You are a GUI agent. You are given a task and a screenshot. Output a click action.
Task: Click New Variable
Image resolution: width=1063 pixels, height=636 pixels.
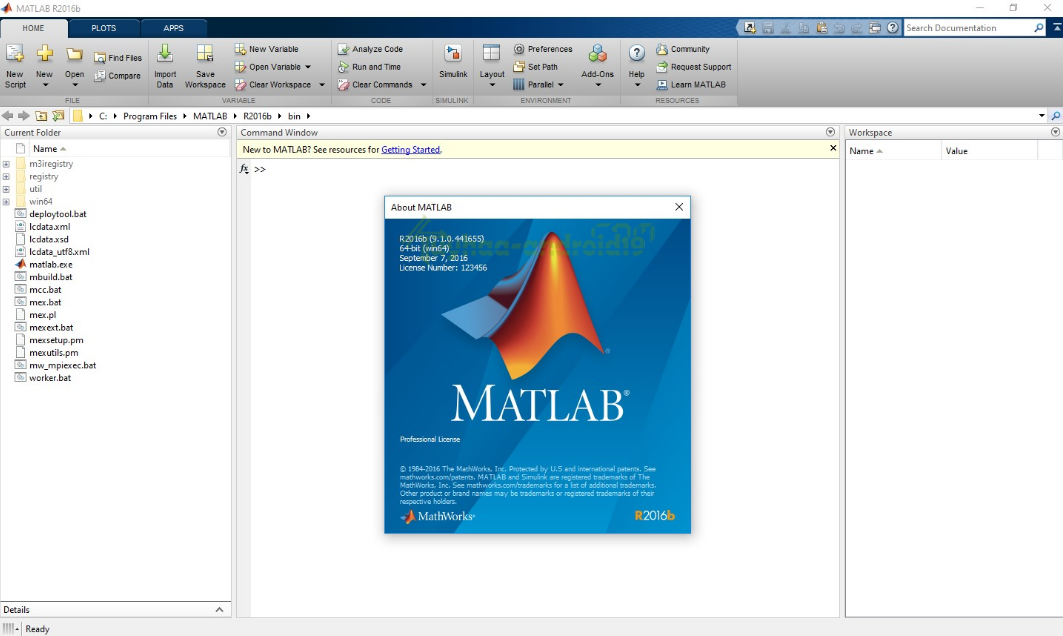[266, 49]
